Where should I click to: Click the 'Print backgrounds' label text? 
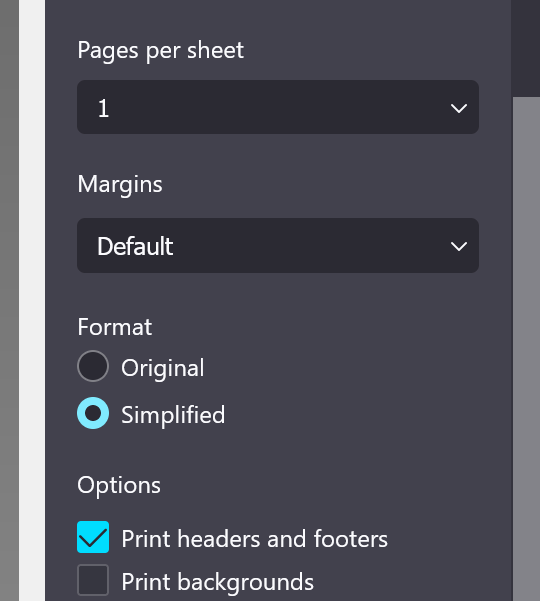[x=217, y=582]
